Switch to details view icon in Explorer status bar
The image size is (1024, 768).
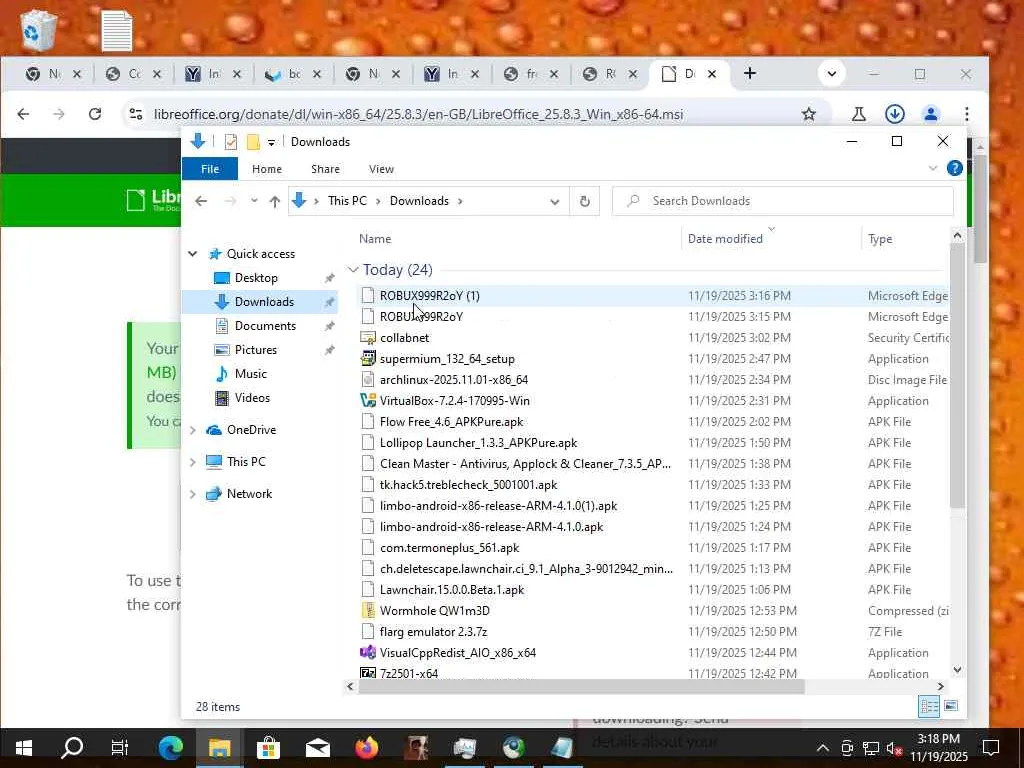pos(929,706)
